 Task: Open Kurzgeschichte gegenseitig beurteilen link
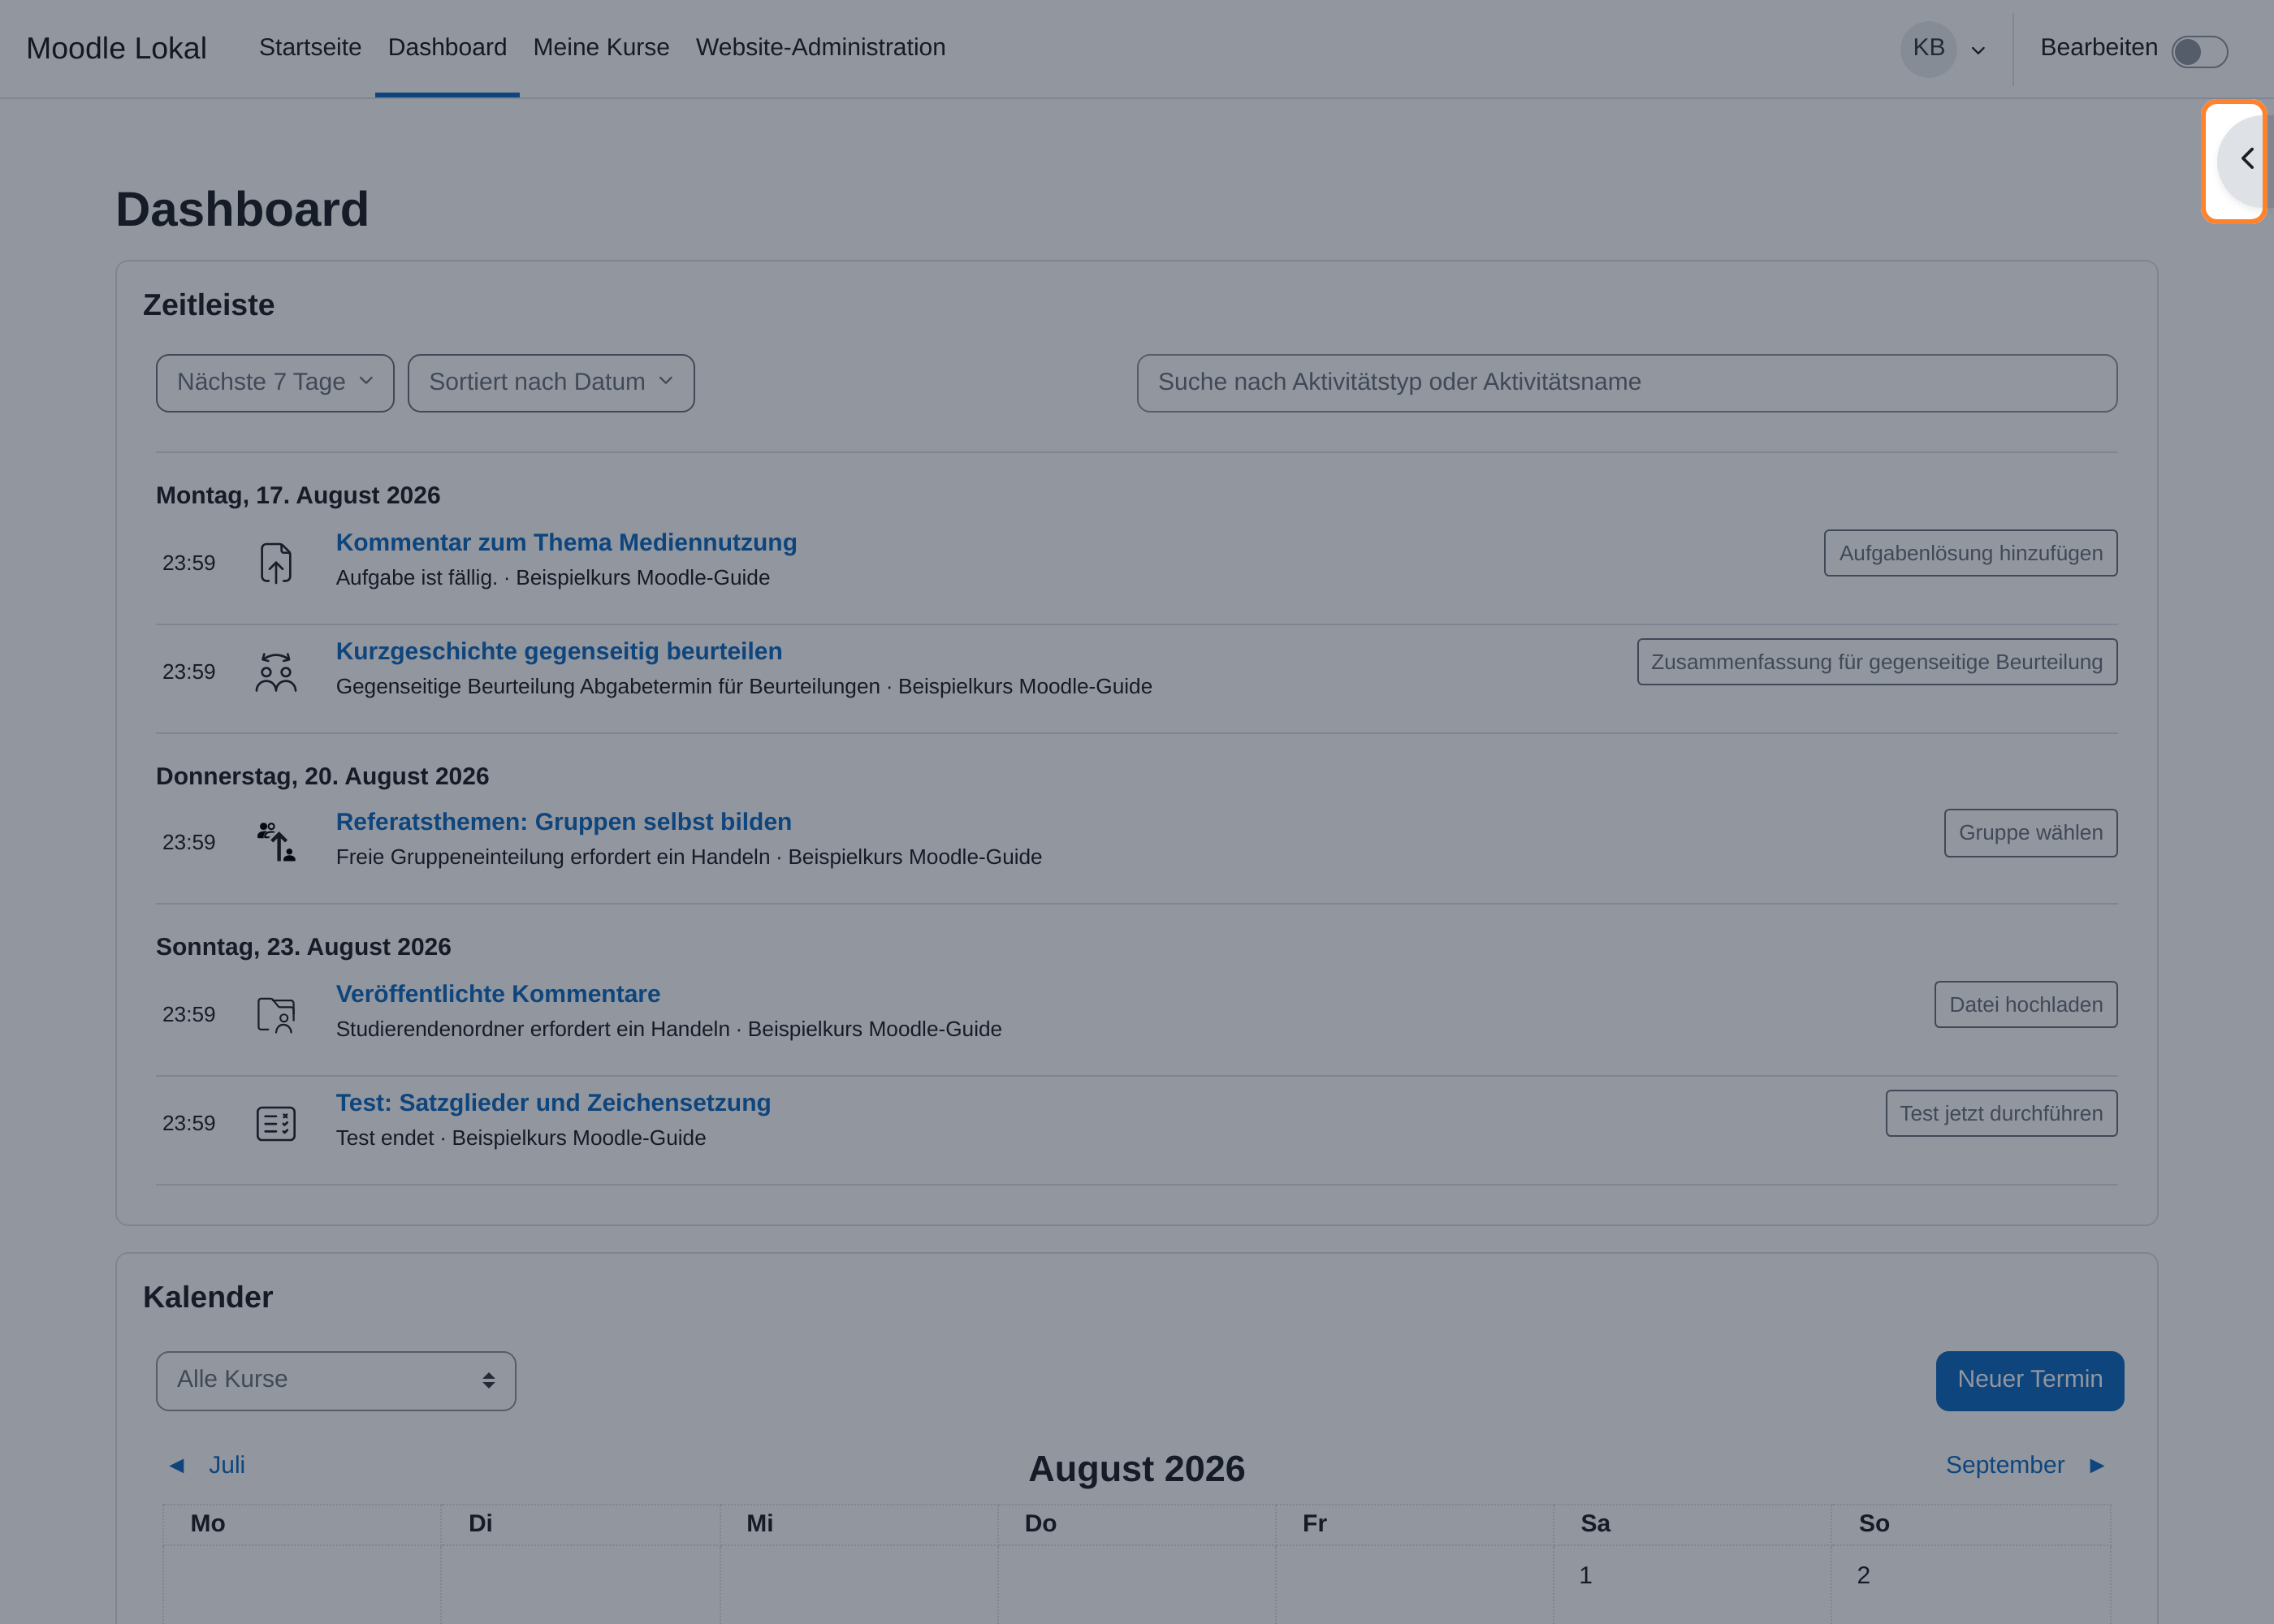pos(559,652)
